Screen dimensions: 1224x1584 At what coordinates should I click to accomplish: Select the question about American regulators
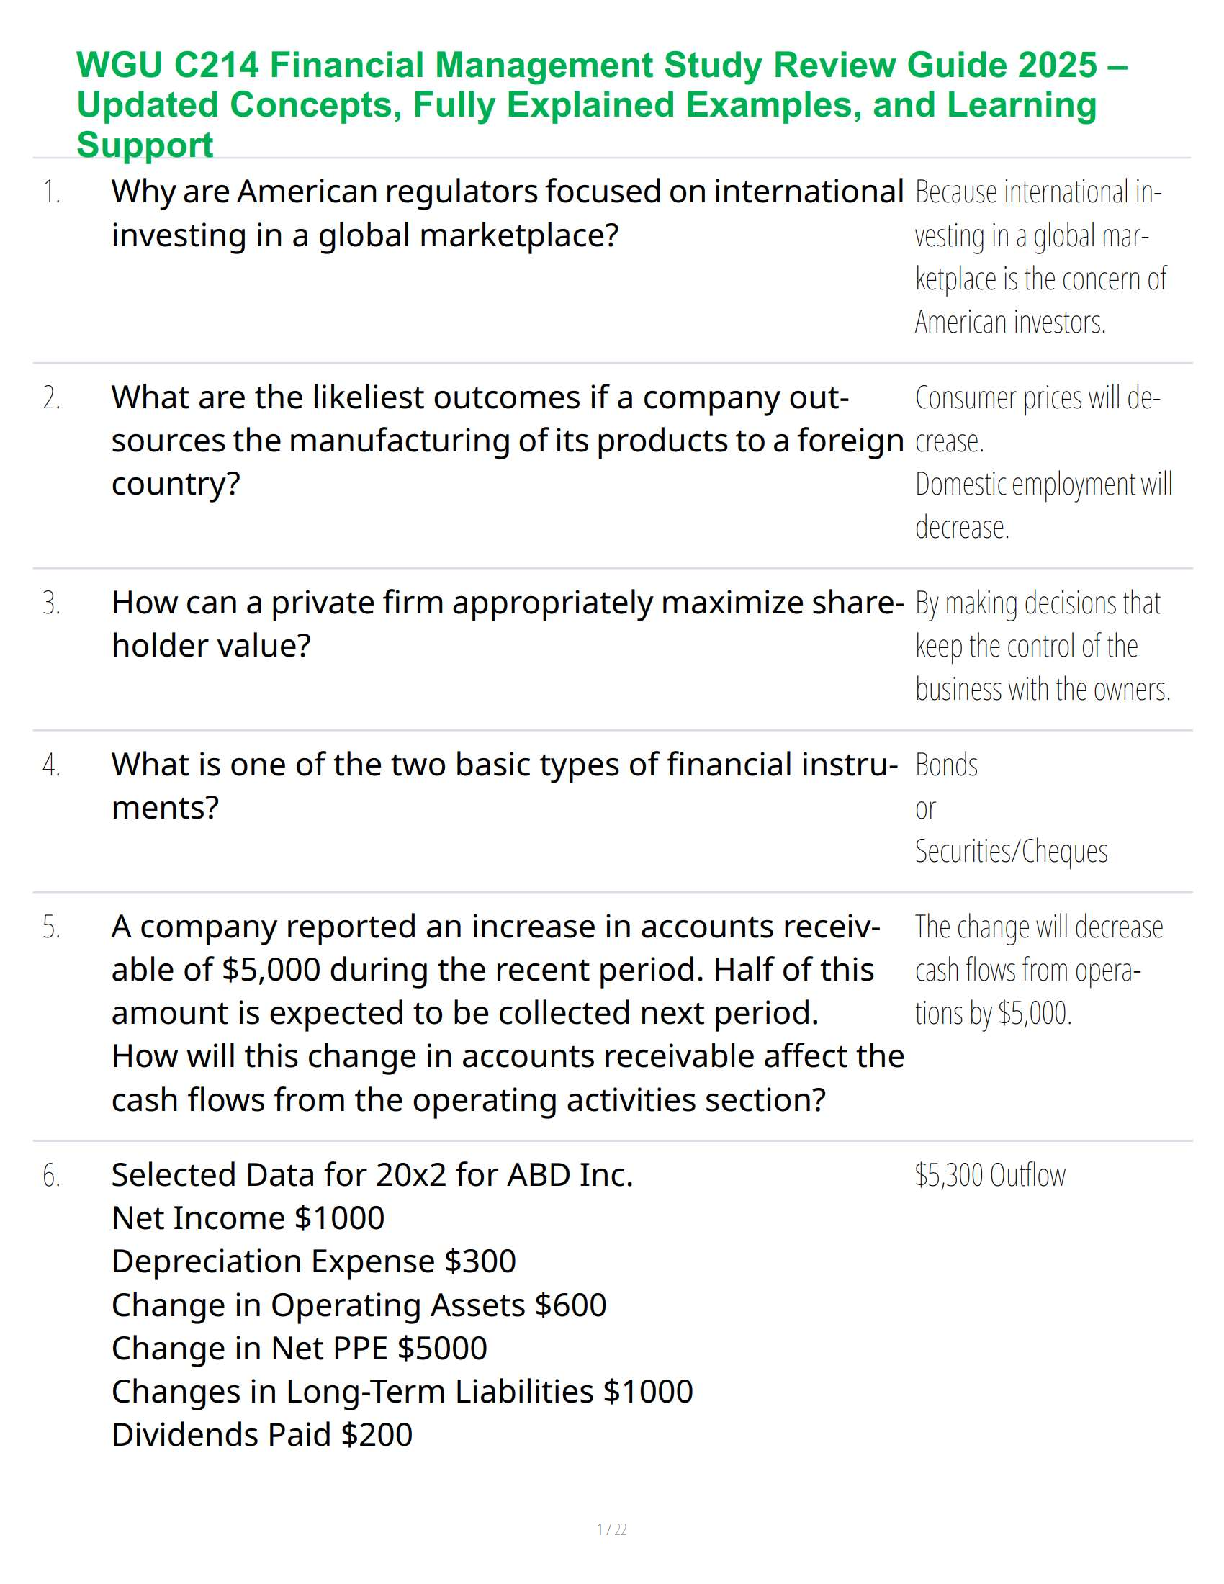(x=506, y=213)
